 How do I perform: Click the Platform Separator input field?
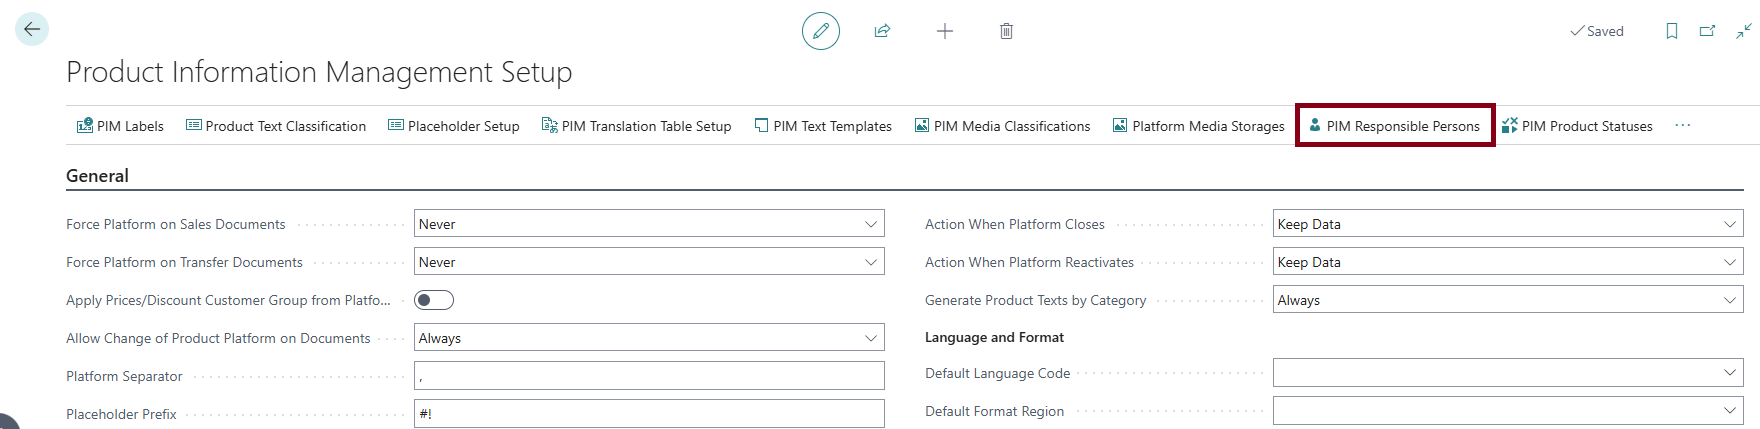648,376
